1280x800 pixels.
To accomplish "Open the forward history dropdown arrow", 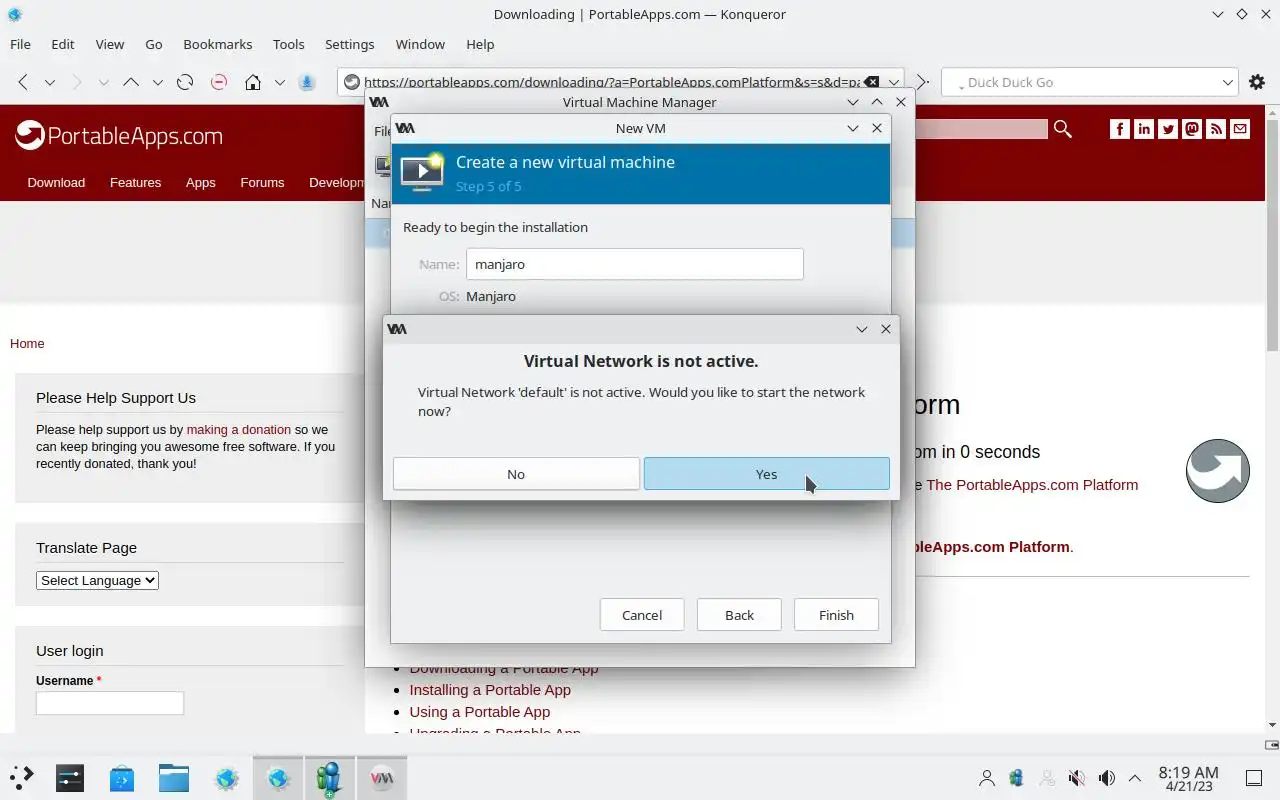I will 104,82.
